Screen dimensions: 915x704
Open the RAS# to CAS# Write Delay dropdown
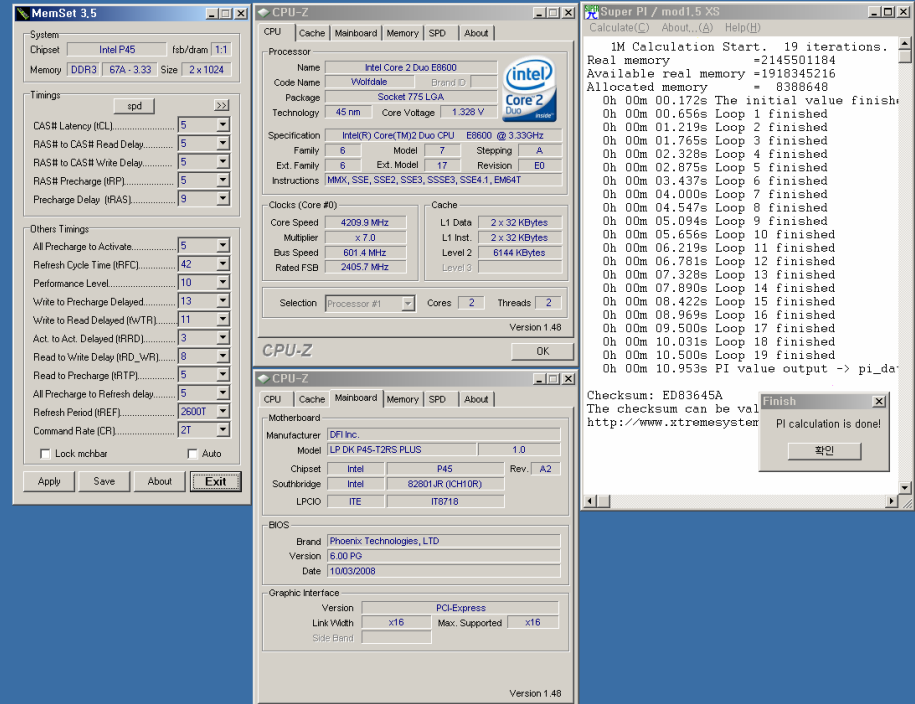tap(223, 162)
